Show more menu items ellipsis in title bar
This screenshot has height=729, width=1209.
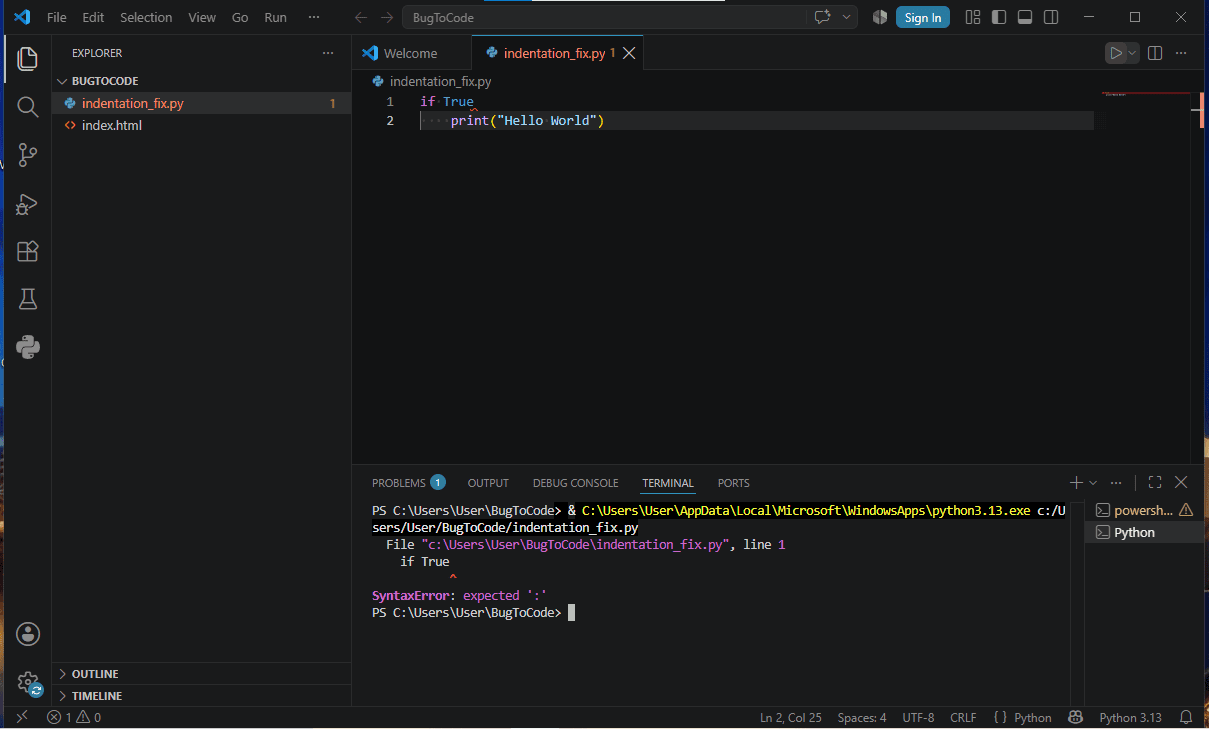click(x=315, y=17)
